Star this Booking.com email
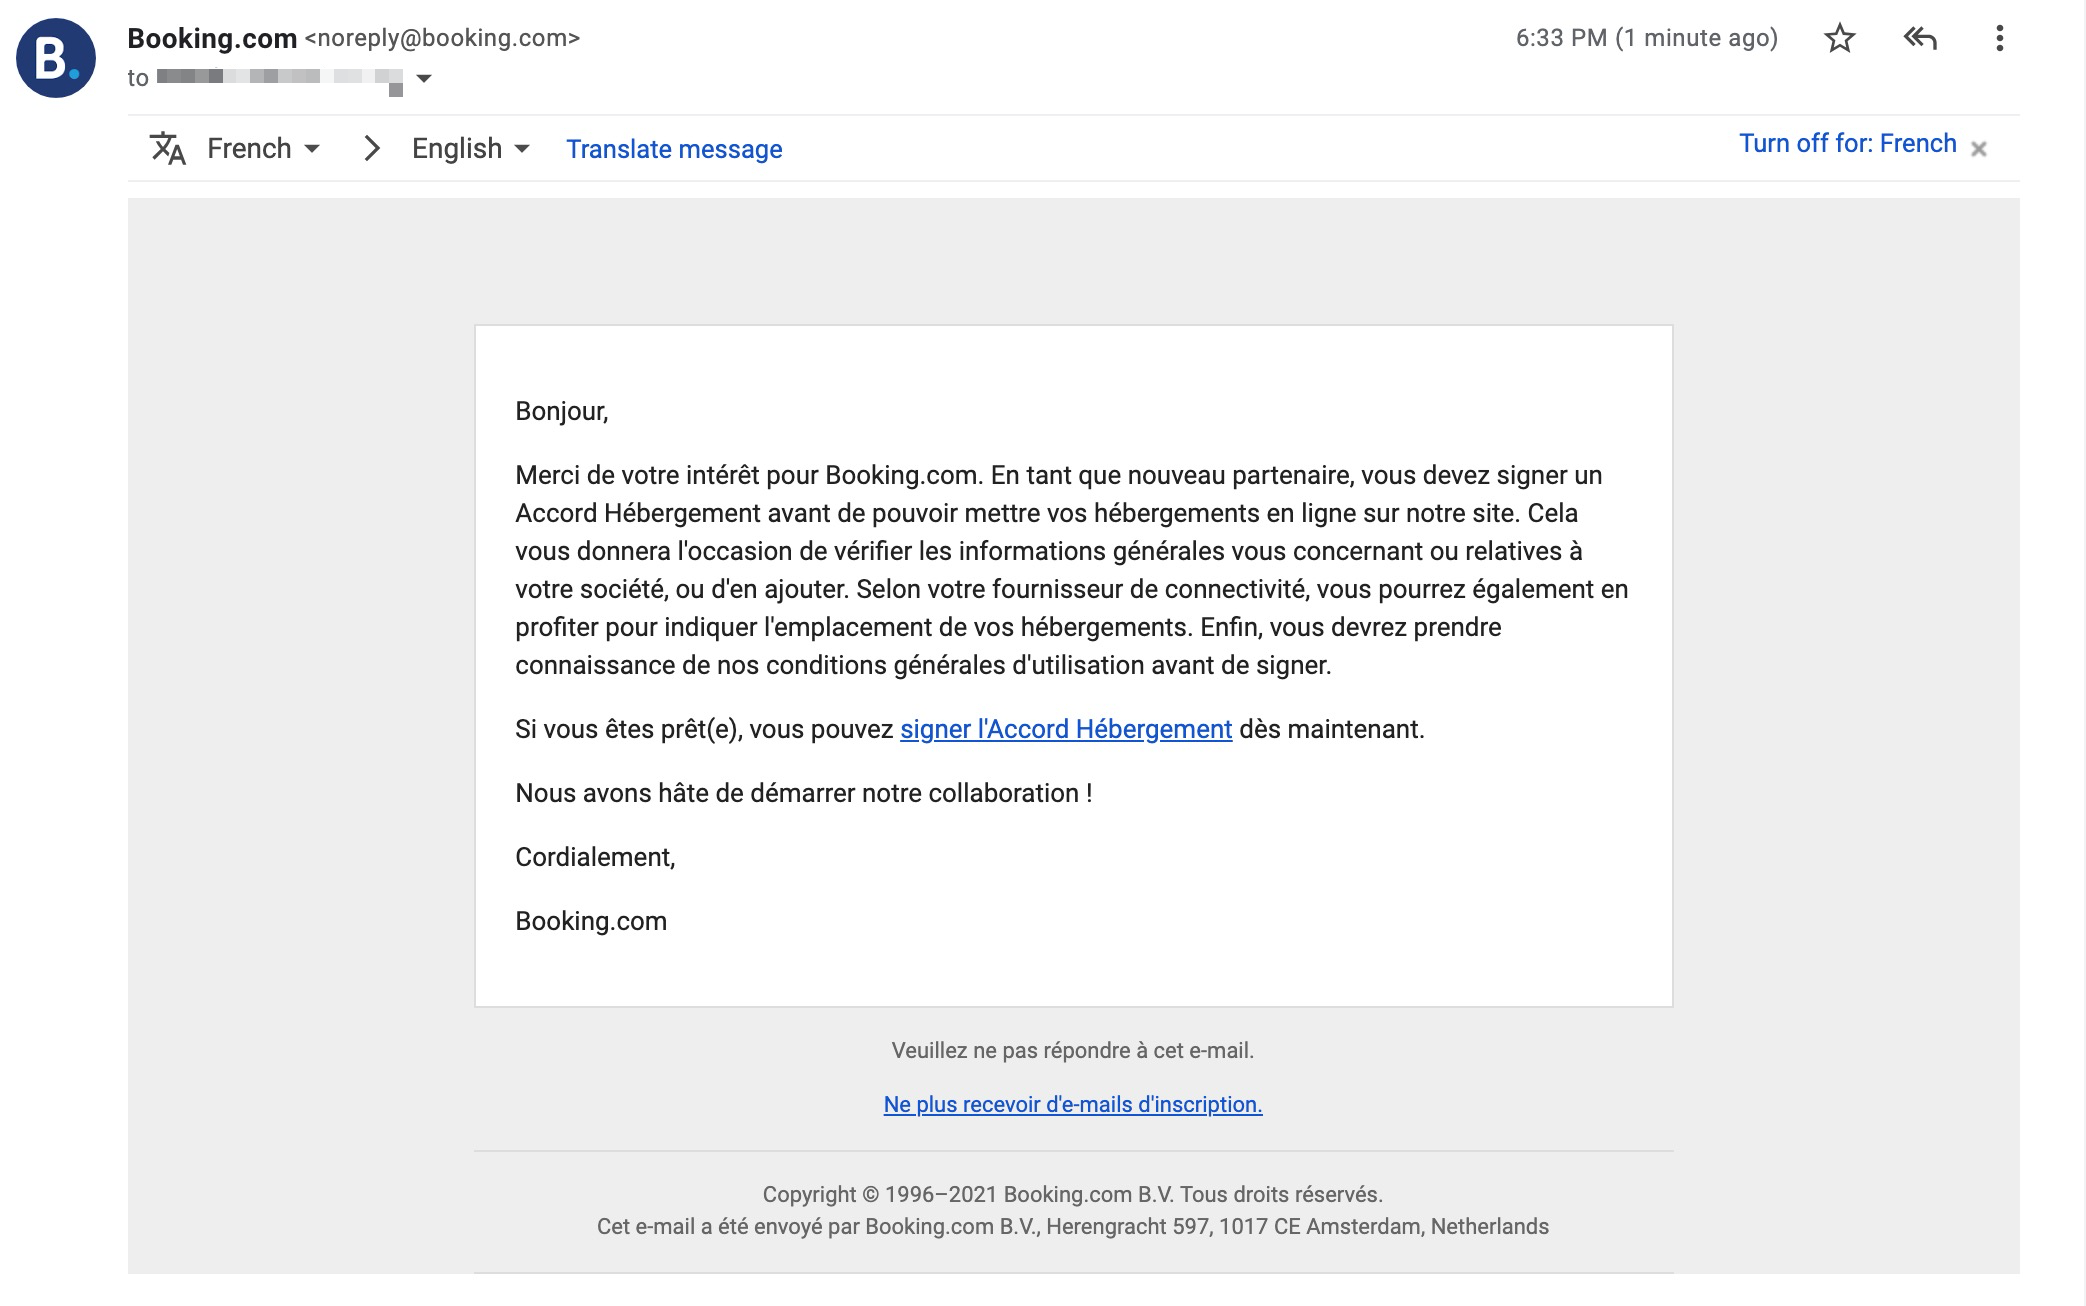The height and width of the screenshot is (1306, 2086). (x=1839, y=39)
